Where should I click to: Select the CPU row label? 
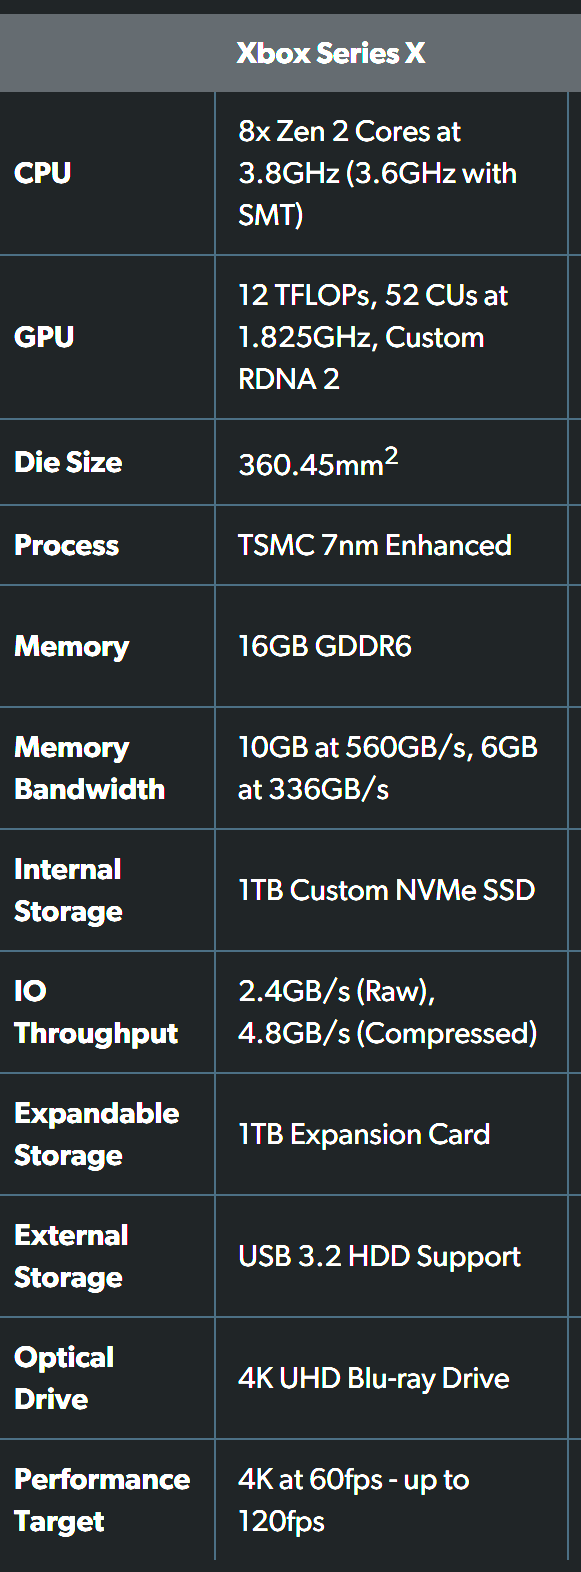coord(43,173)
